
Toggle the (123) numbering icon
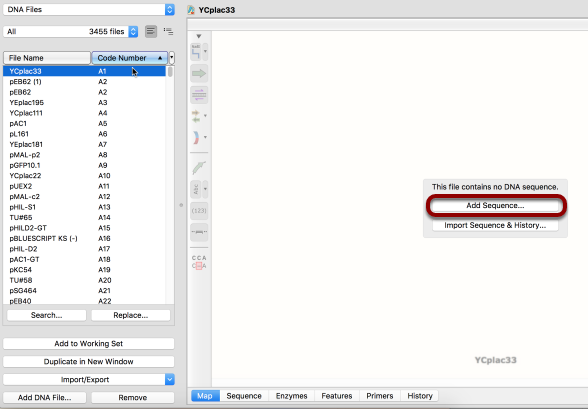point(199,211)
